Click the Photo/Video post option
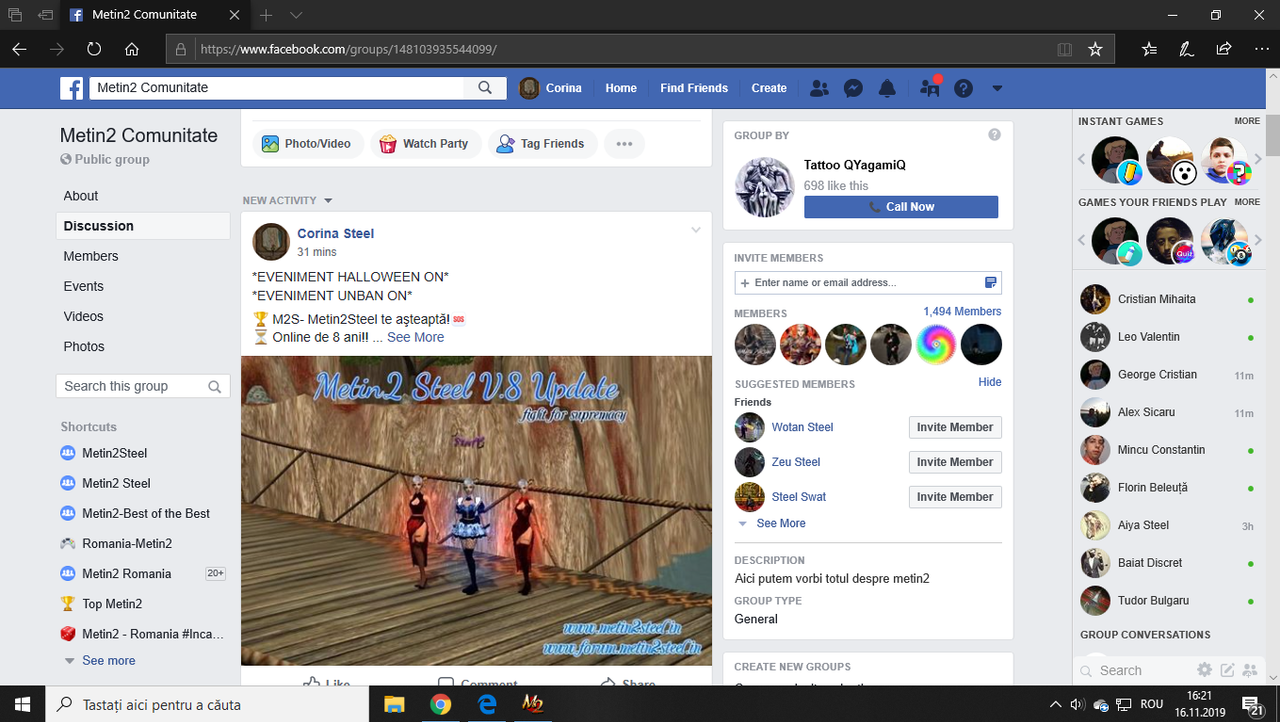The image size is (1280, 722). [x=306, y=144]
